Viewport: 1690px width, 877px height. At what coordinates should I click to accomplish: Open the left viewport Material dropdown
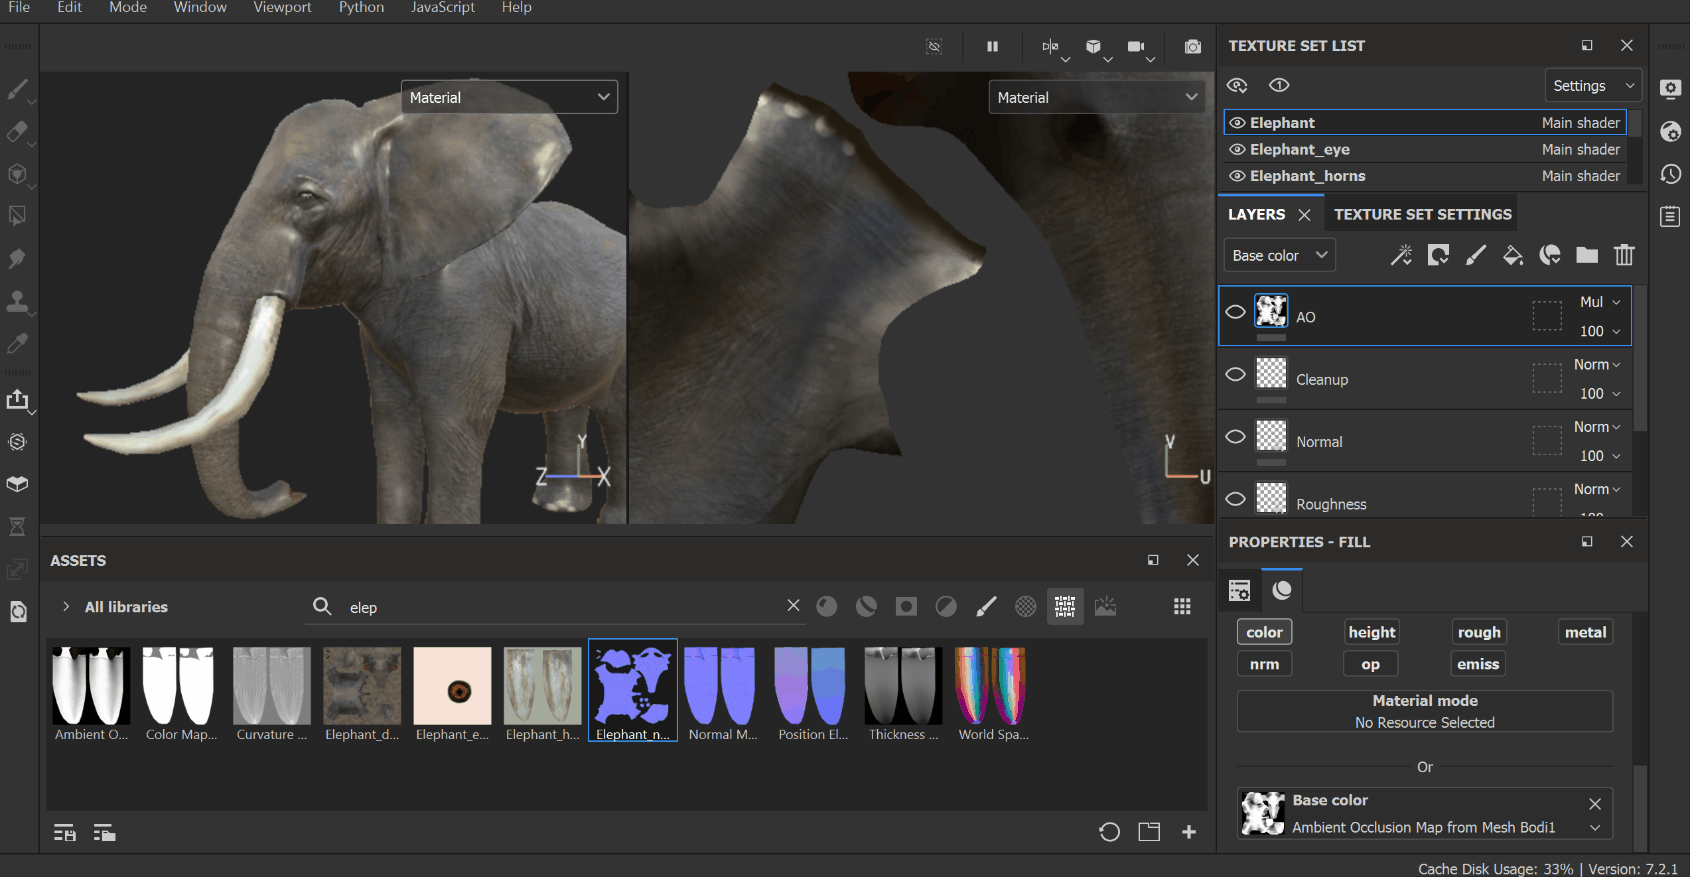click(x=509, y=97)
